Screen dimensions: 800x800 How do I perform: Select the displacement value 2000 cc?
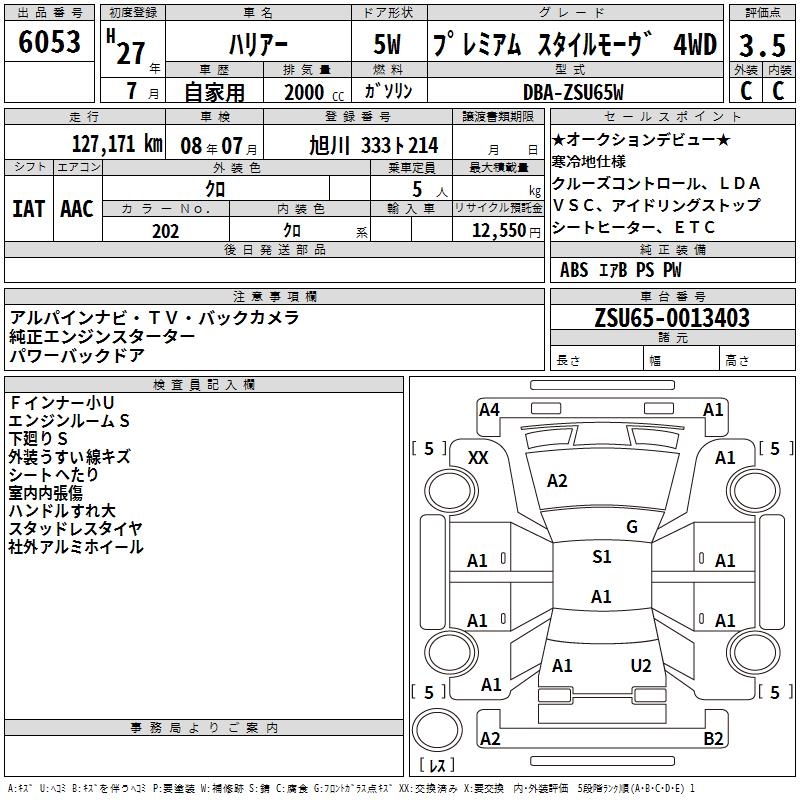tap(314, 93)
